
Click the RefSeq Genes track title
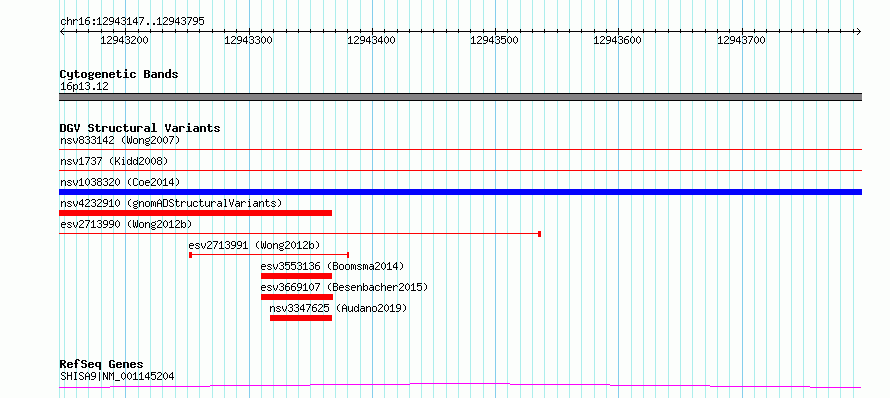[102, 364]
